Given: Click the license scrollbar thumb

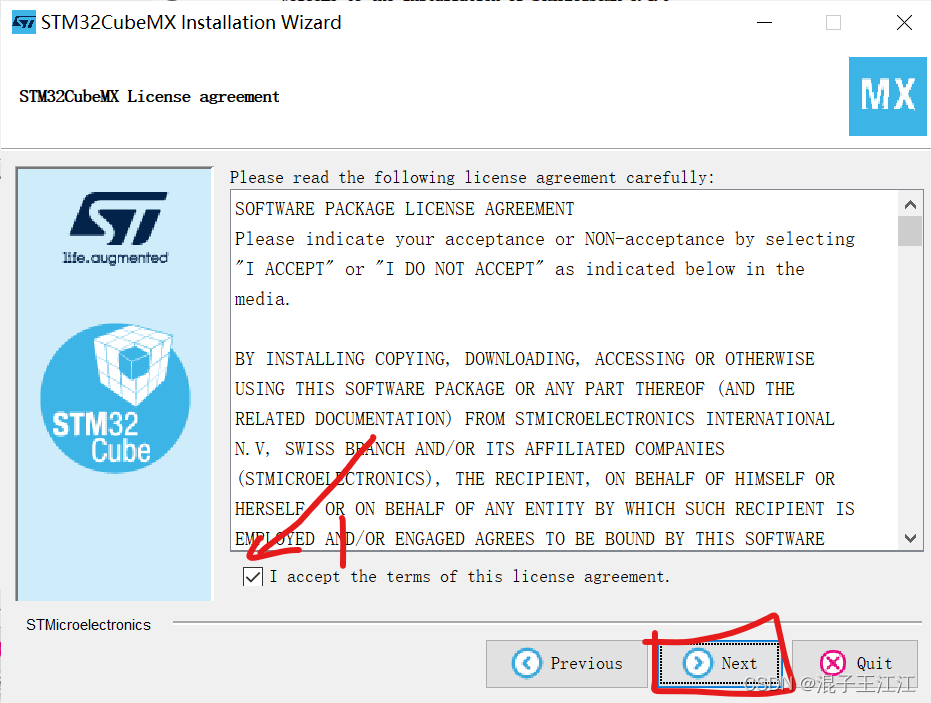Looking at the screenshot, I should 910,231.
